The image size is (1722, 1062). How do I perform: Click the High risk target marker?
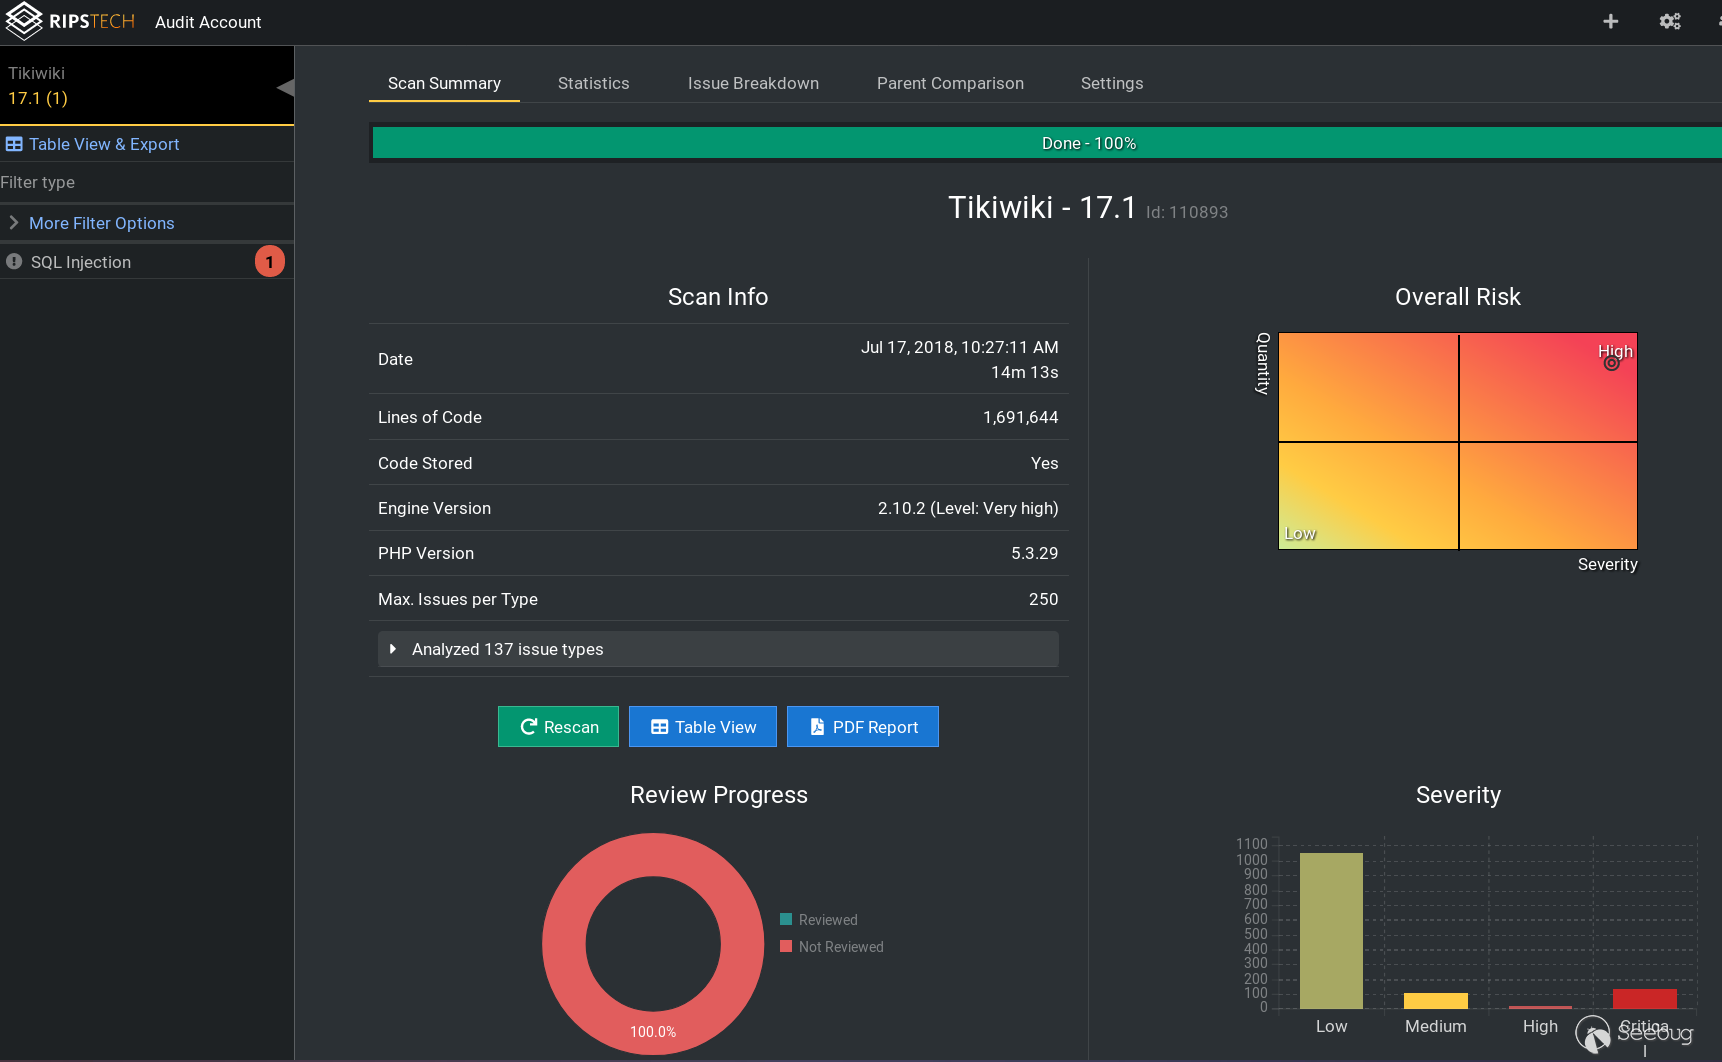tap(1611, 363)
